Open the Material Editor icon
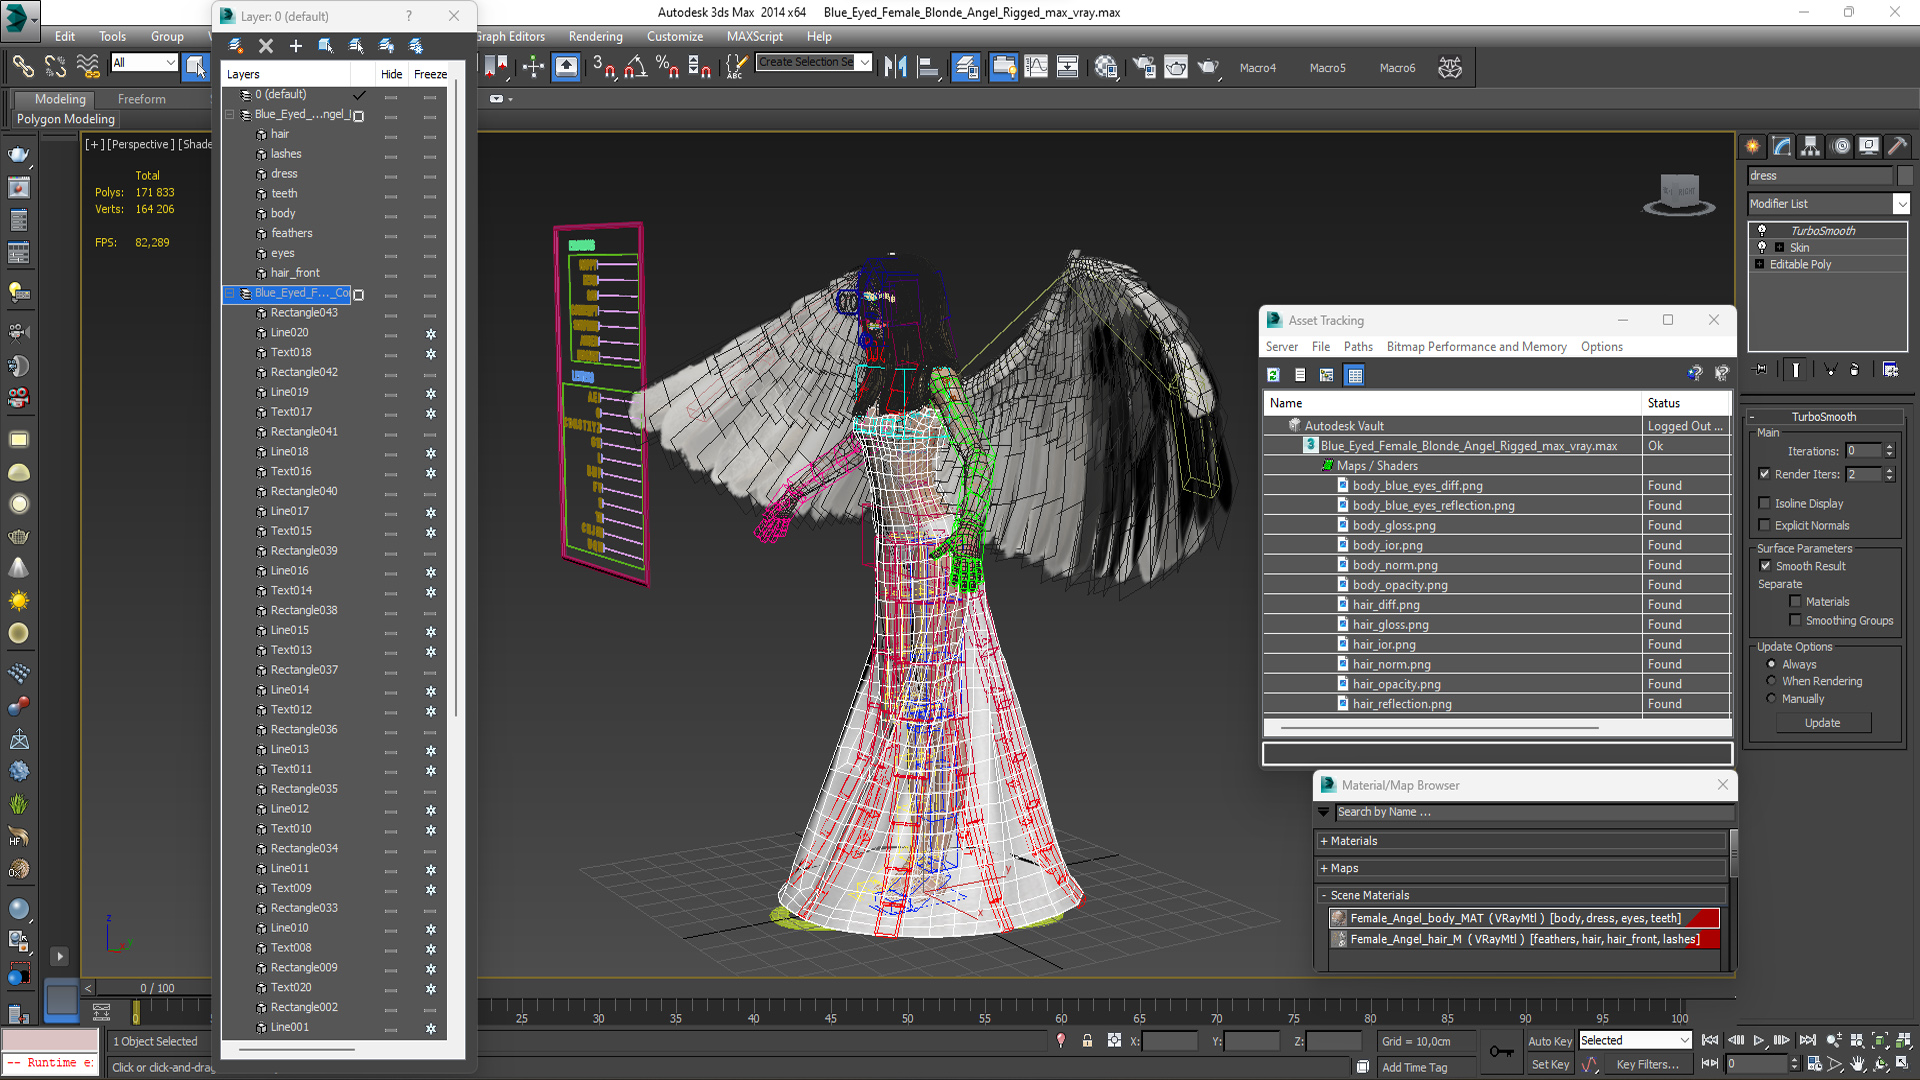The width and height of the screenshot is (1920, 1080). click(x=1105, y=67)
